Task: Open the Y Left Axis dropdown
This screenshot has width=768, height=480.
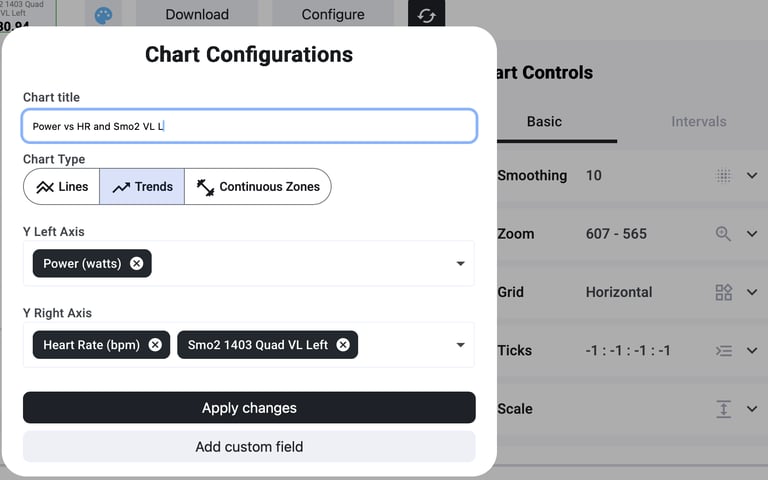Action: tap(460, 264)
